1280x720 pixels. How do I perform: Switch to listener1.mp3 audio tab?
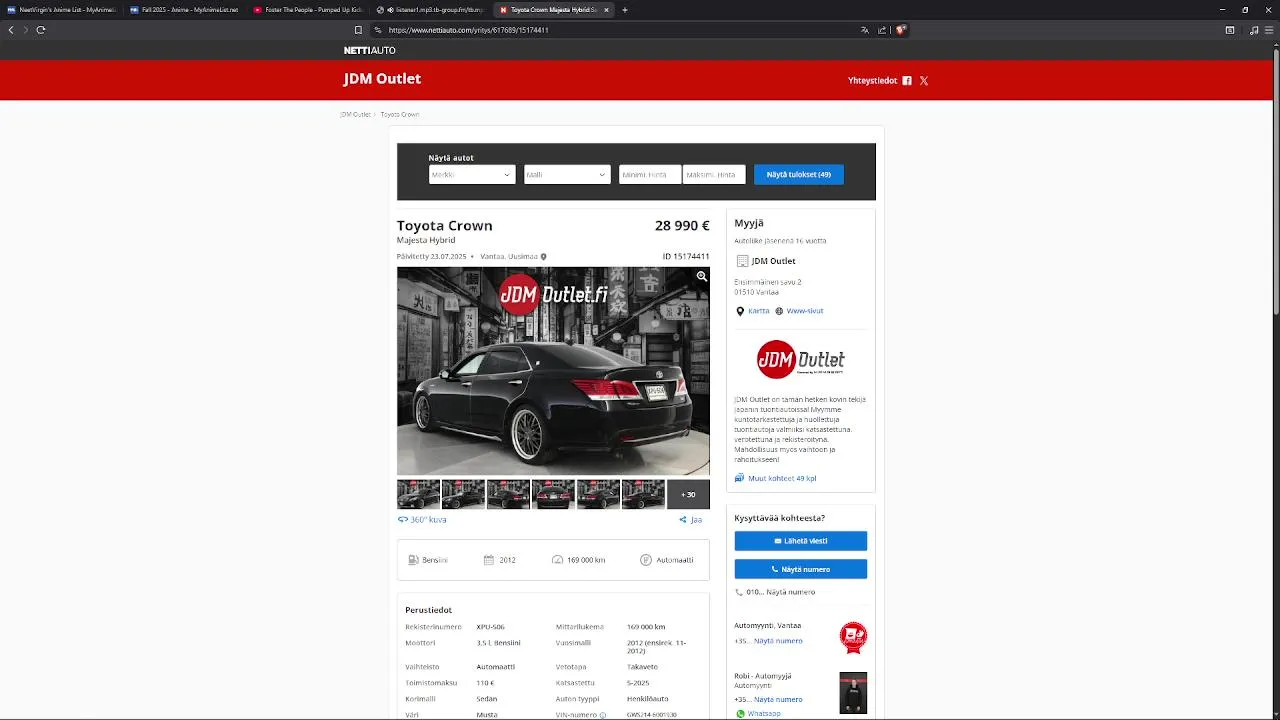point(429,10)
